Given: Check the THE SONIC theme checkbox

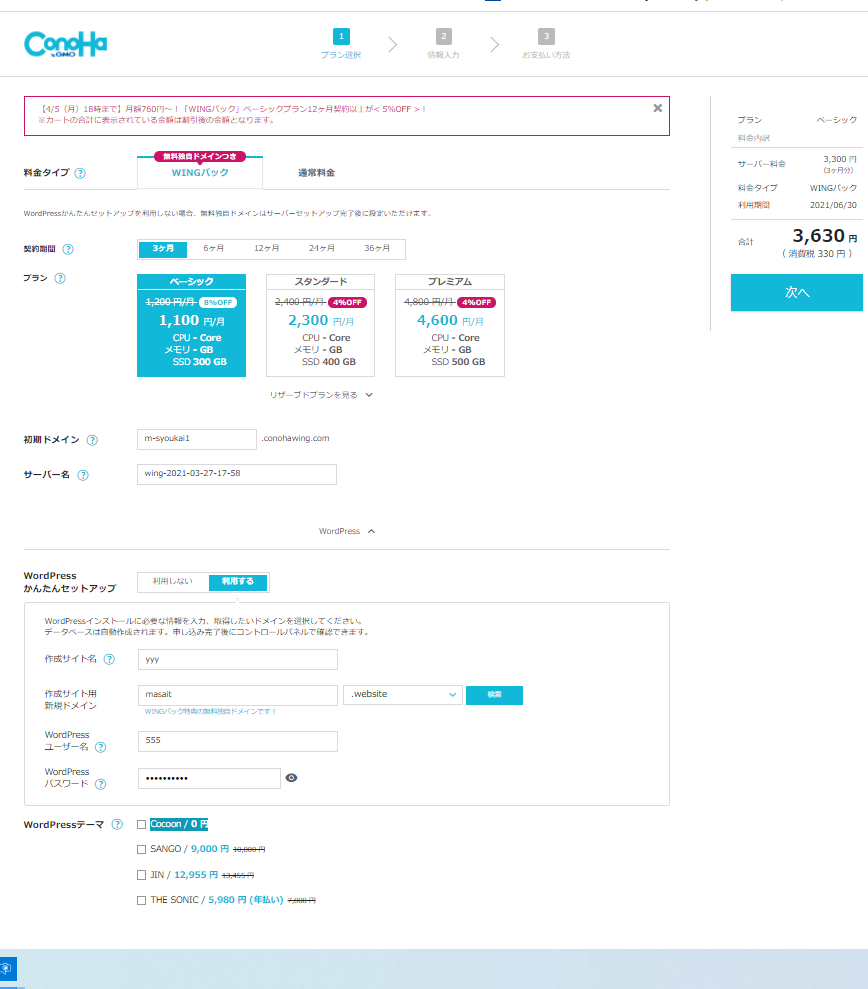Looking at the screenshot, I should (141, 900).
